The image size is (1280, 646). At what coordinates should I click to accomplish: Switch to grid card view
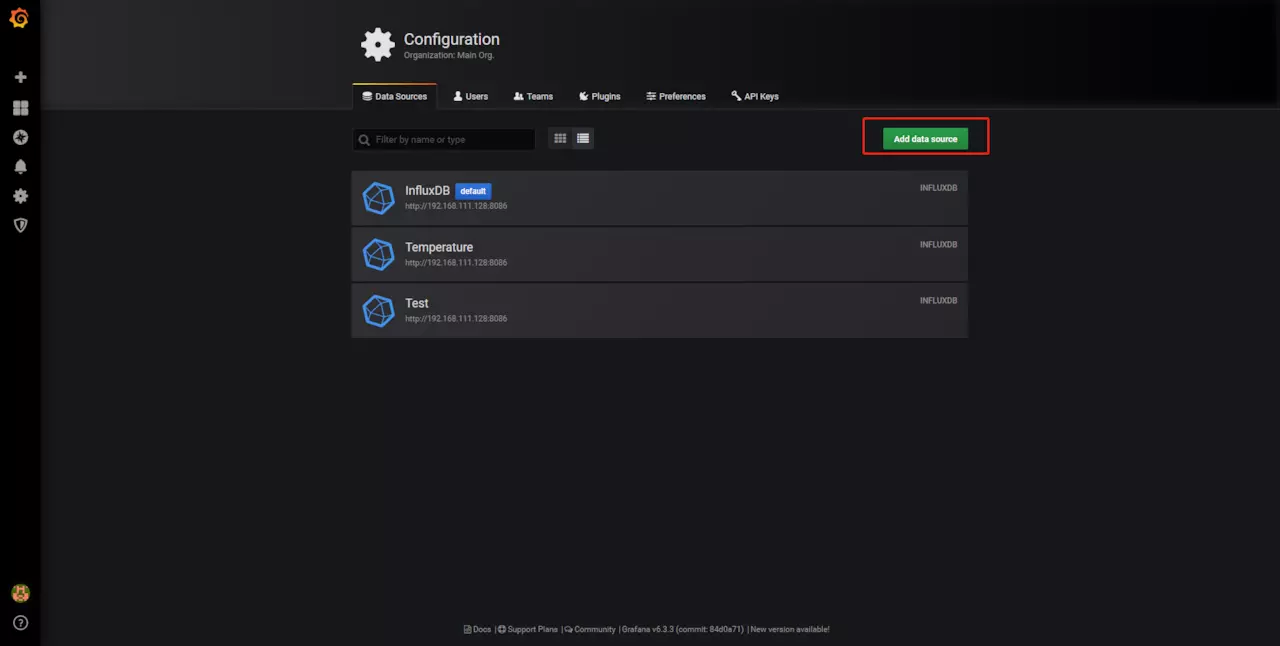point(560,139)
